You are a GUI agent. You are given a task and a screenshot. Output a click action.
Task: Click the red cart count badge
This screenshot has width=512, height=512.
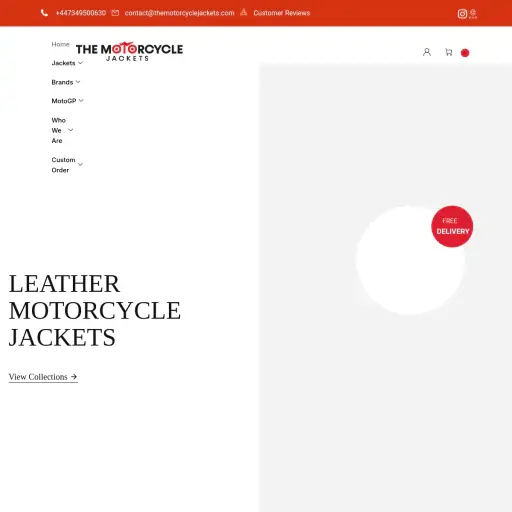[x=465, y=53]
